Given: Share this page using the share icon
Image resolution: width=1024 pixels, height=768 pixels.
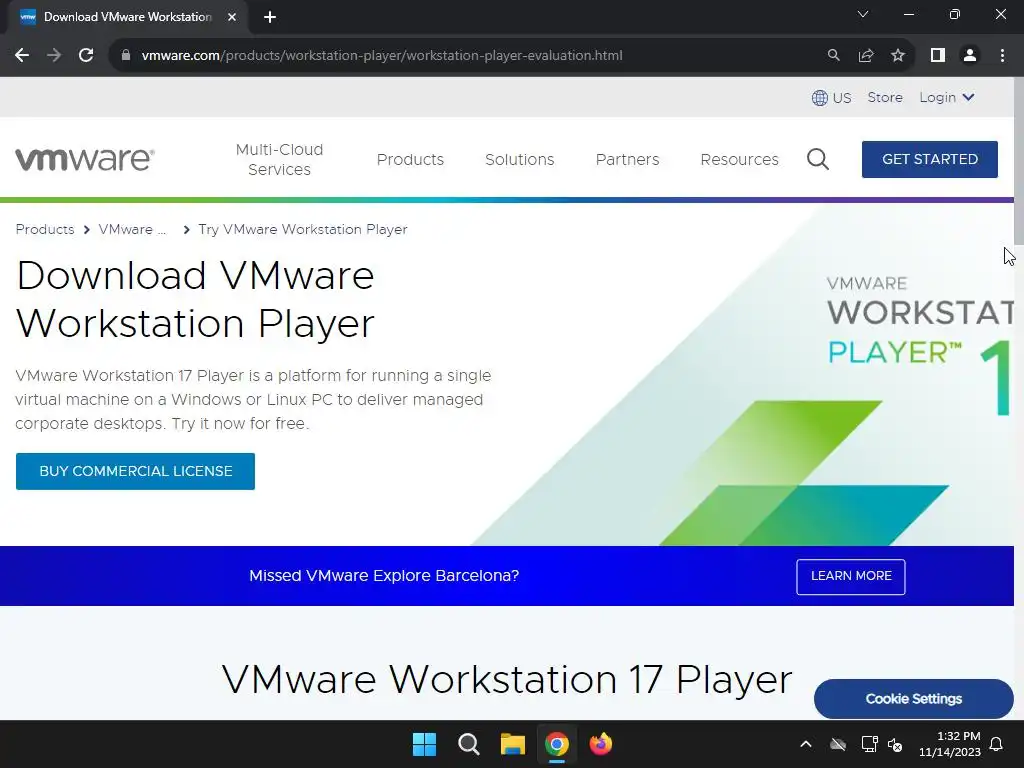Looking at the screenshot, I should click(x=866, y=56).
